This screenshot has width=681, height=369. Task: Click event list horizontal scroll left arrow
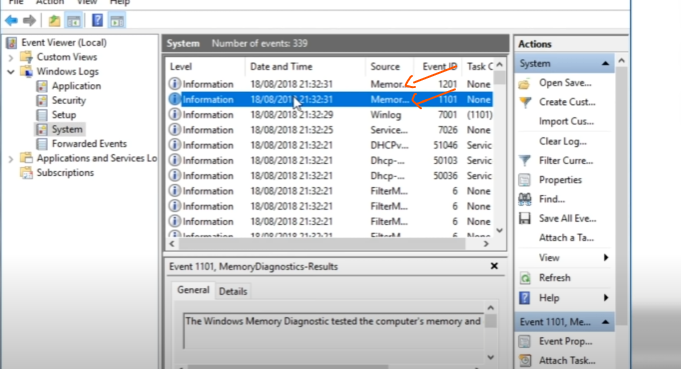172,244
